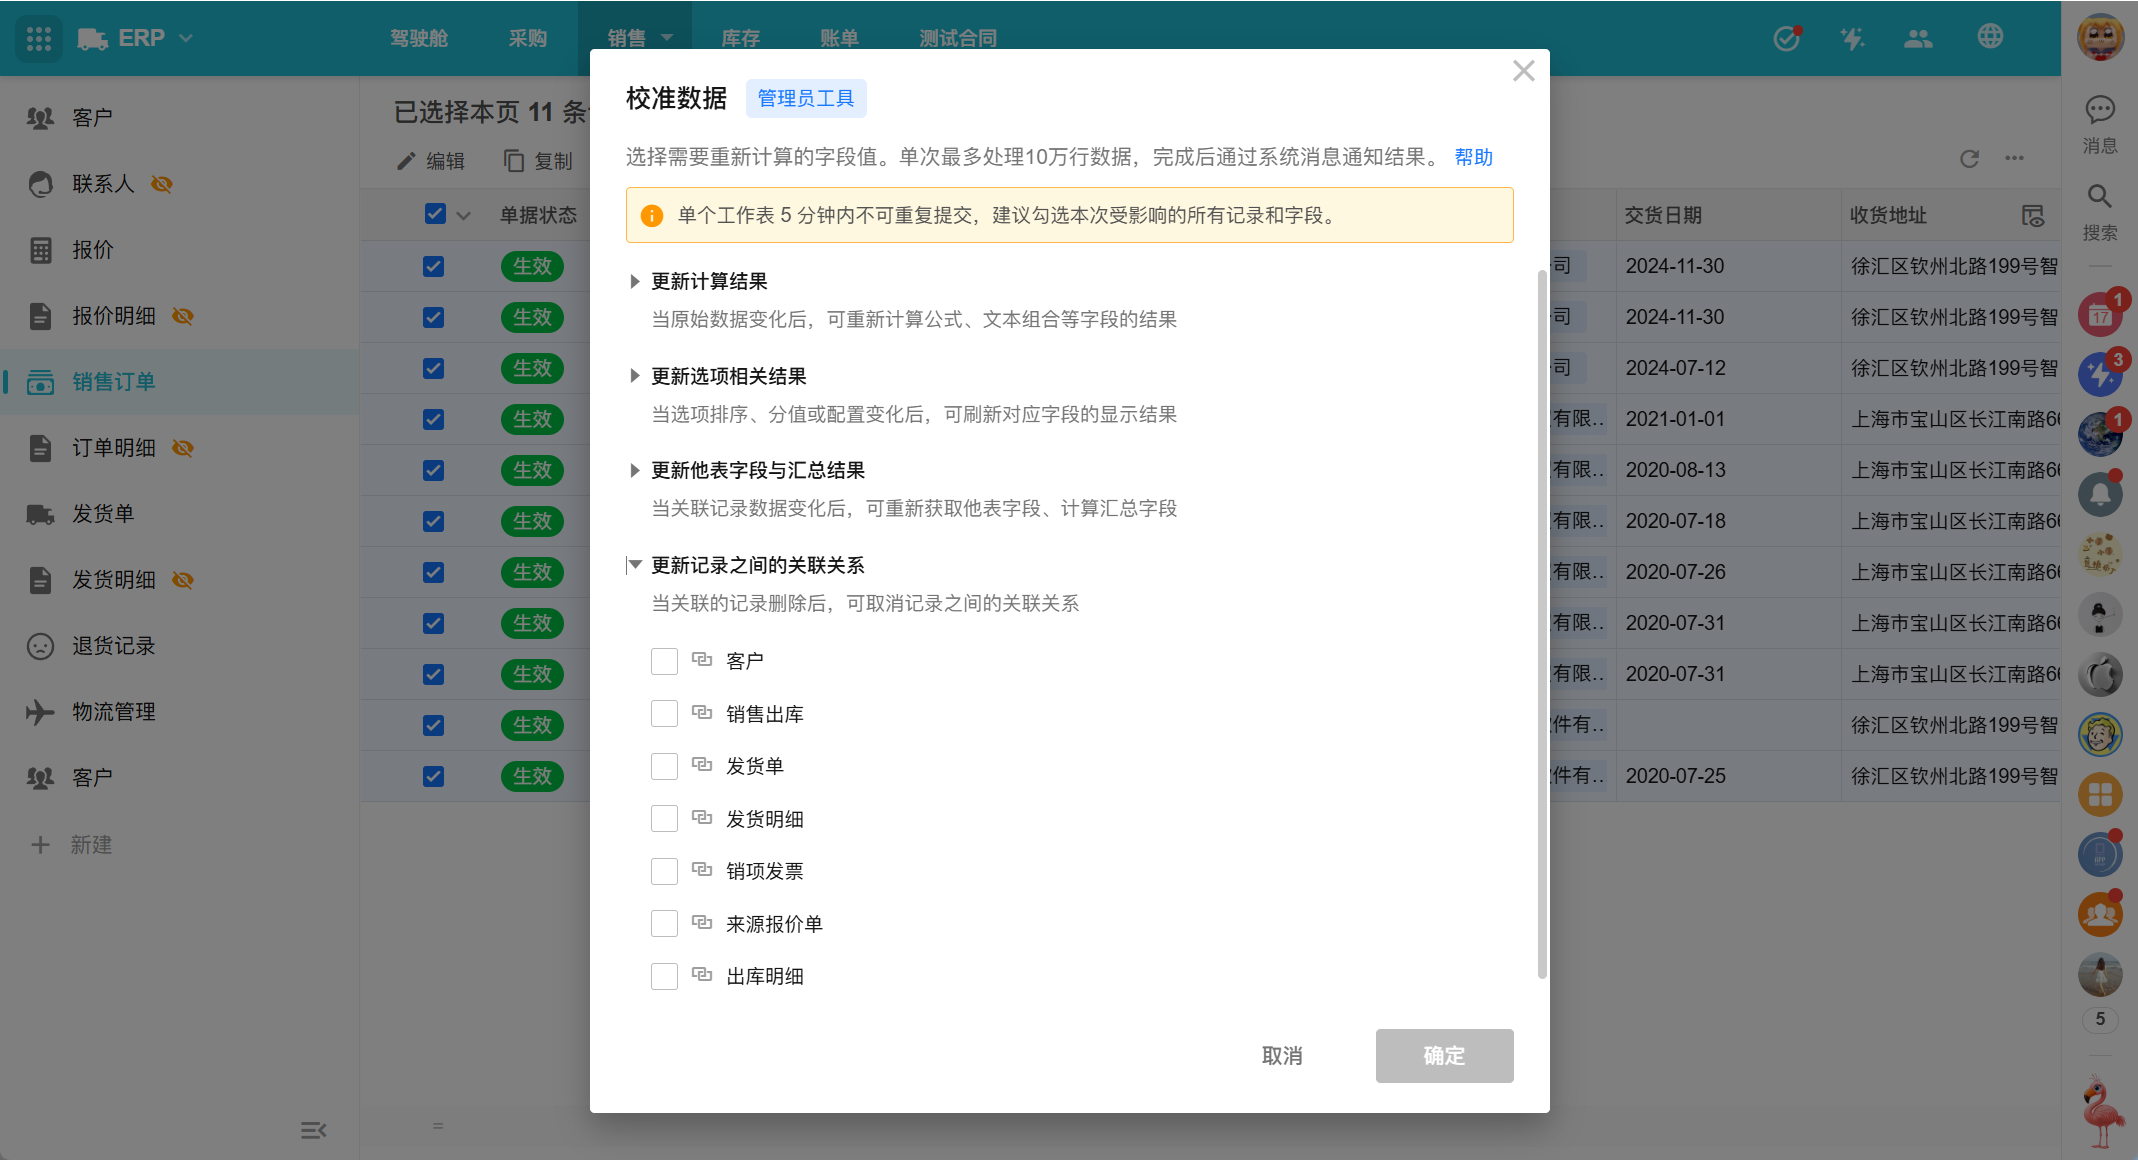Expand the collapsed app count badge 5

click(2100, 1019)
